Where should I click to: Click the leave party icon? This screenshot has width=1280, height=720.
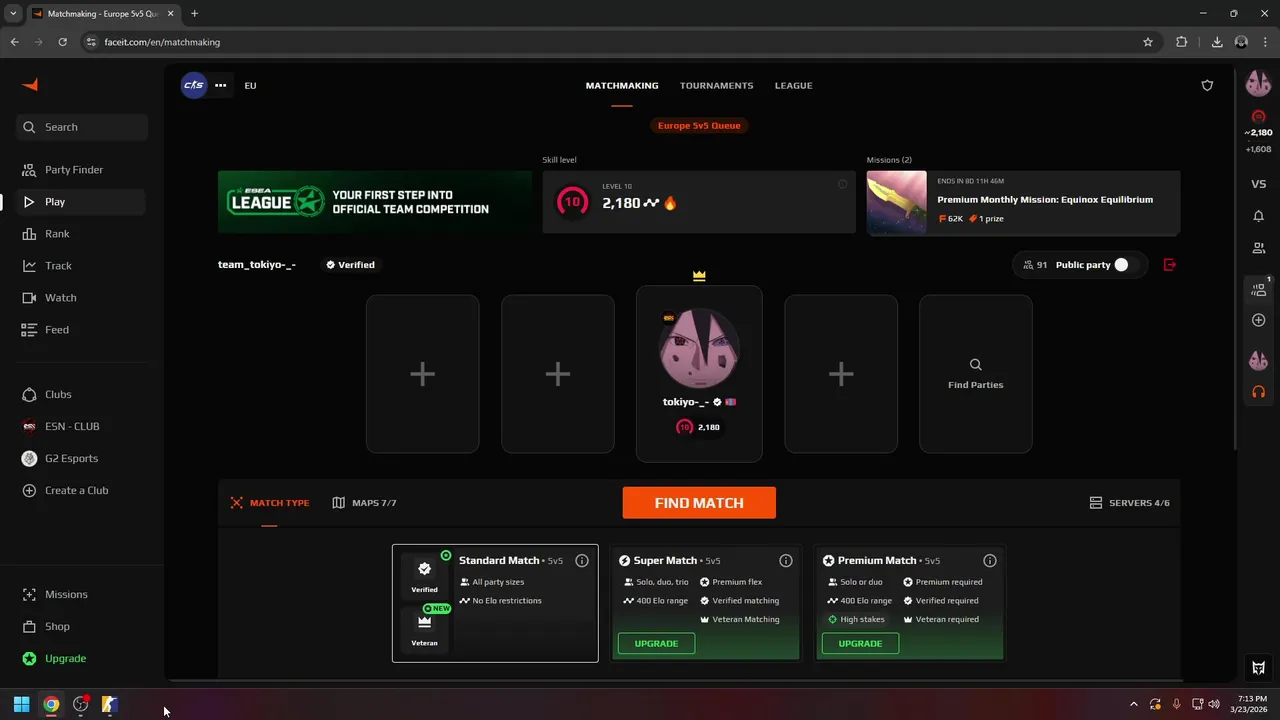coord(1170,265)
